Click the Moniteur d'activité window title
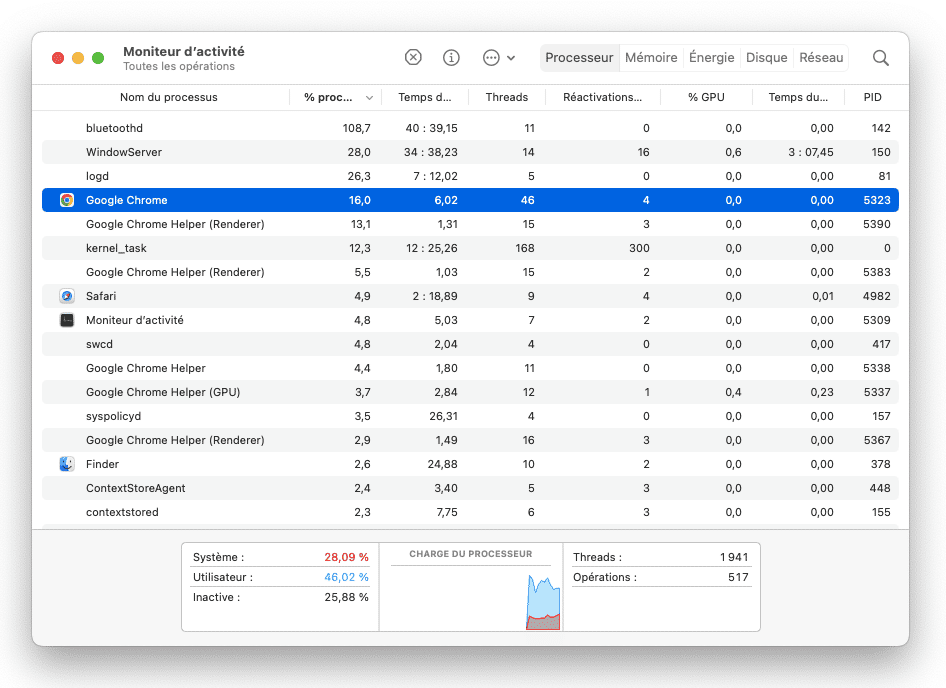Image resolution: width=946 pixels, height=688 pixels. (184, 51)
